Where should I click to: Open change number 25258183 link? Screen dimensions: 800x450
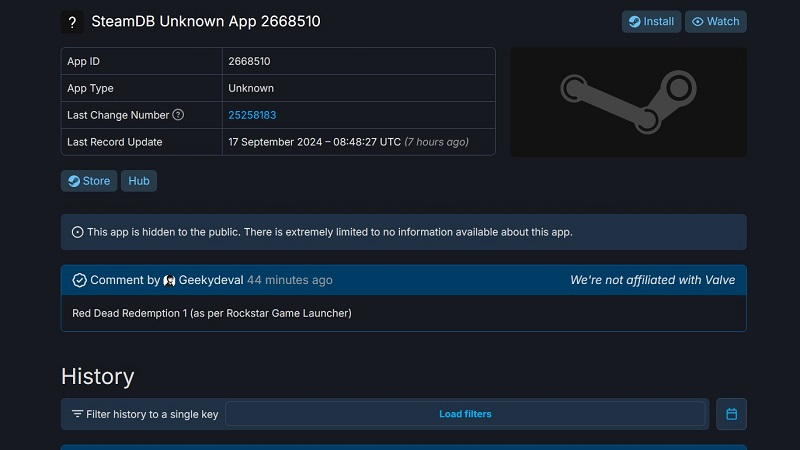pos(252,115)
